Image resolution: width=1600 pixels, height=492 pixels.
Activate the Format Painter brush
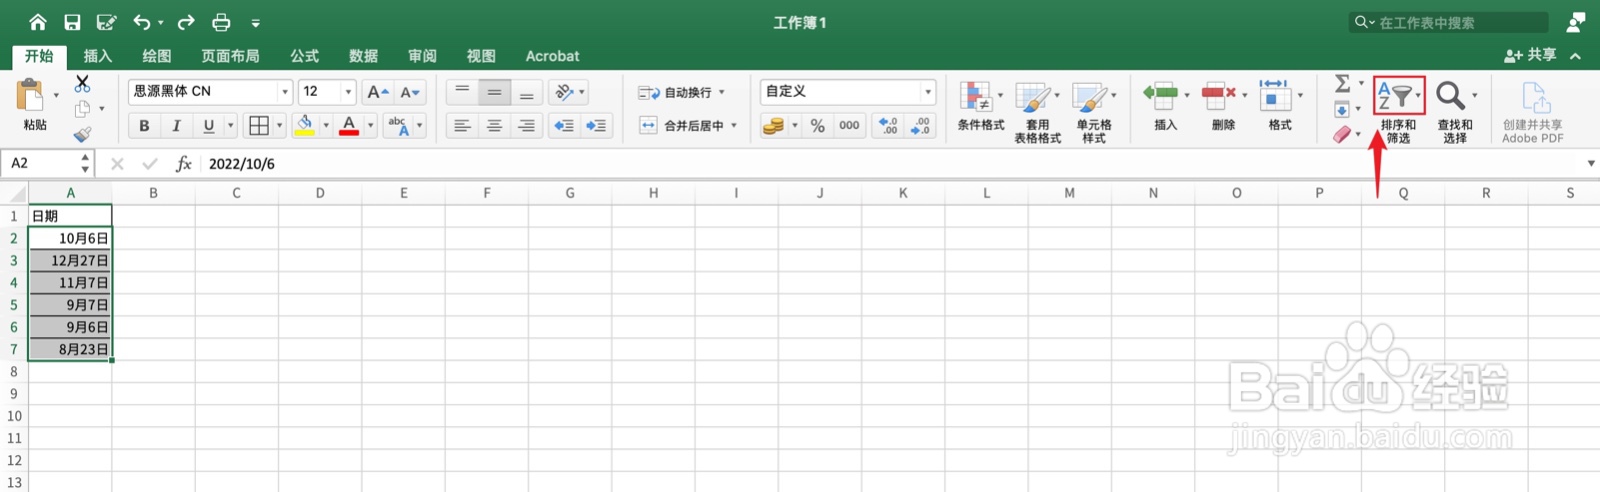[x=82, y=133]
